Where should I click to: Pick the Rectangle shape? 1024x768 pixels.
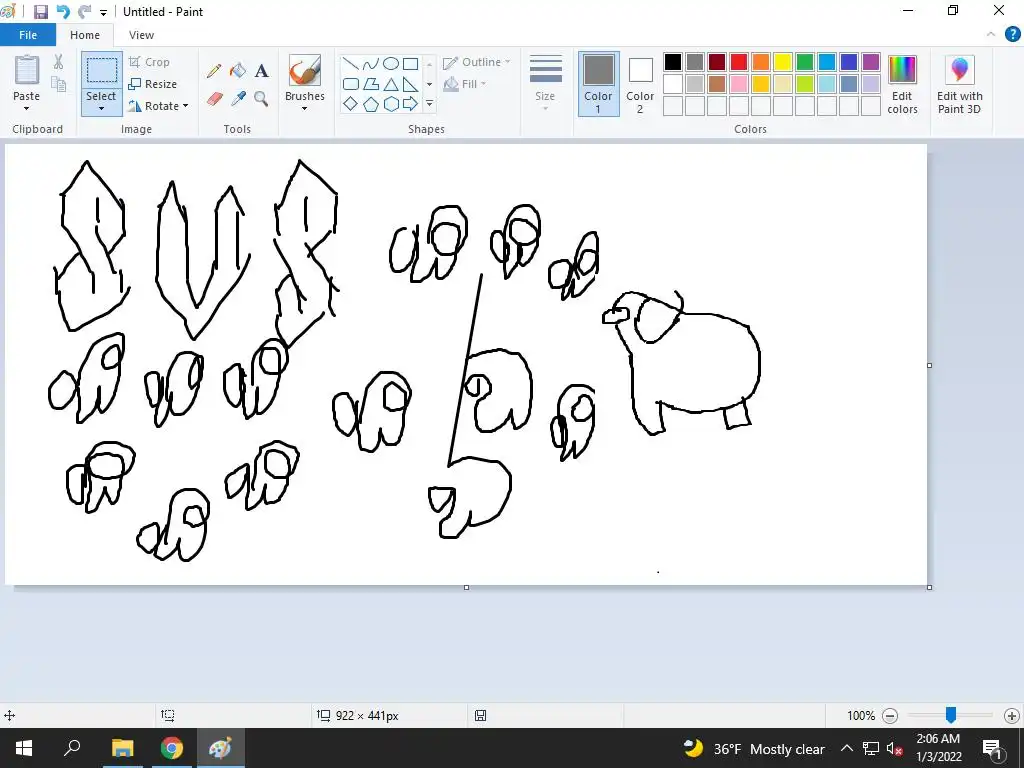(x=411, y=63)
